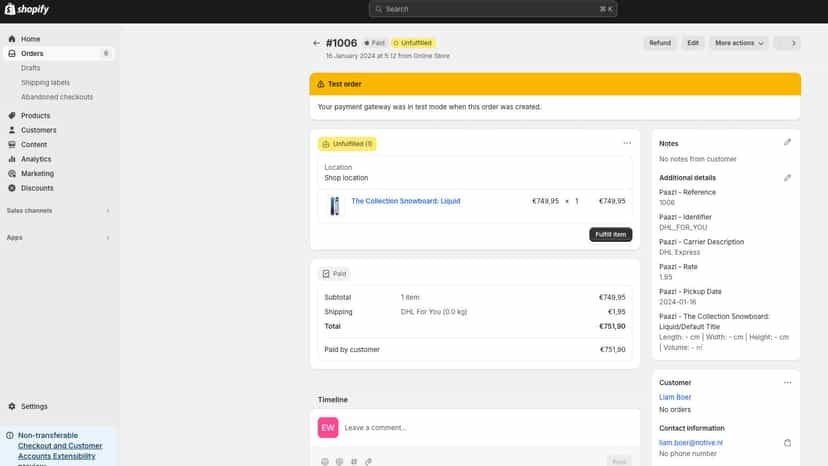
Task: Click the Home house icon
Action: 12,39
